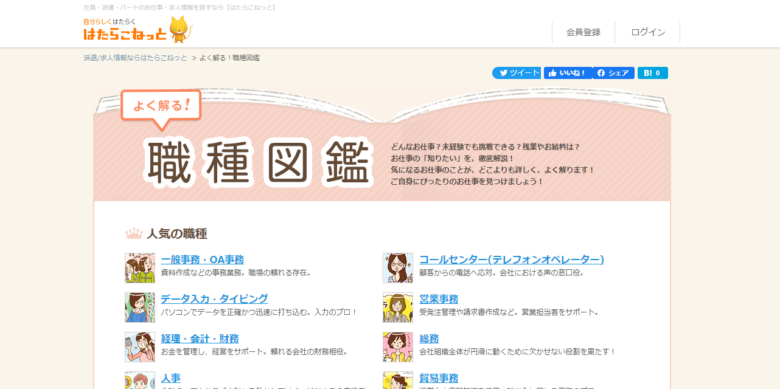
Task: Open the 一般事務・OA事務 link
Action: [202, 260]
